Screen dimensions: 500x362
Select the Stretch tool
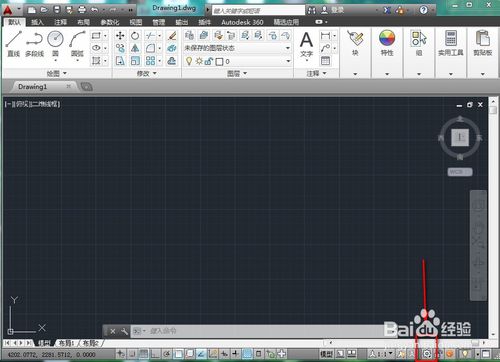[x=120, y=61]
